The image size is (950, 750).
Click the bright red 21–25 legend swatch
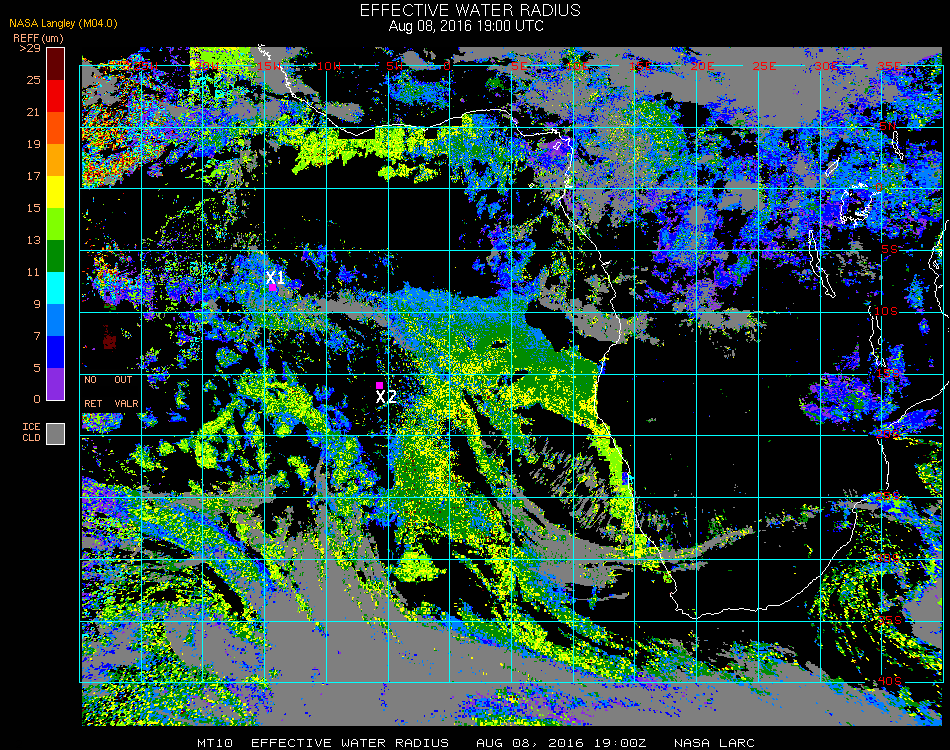click(x=56, y=96)
